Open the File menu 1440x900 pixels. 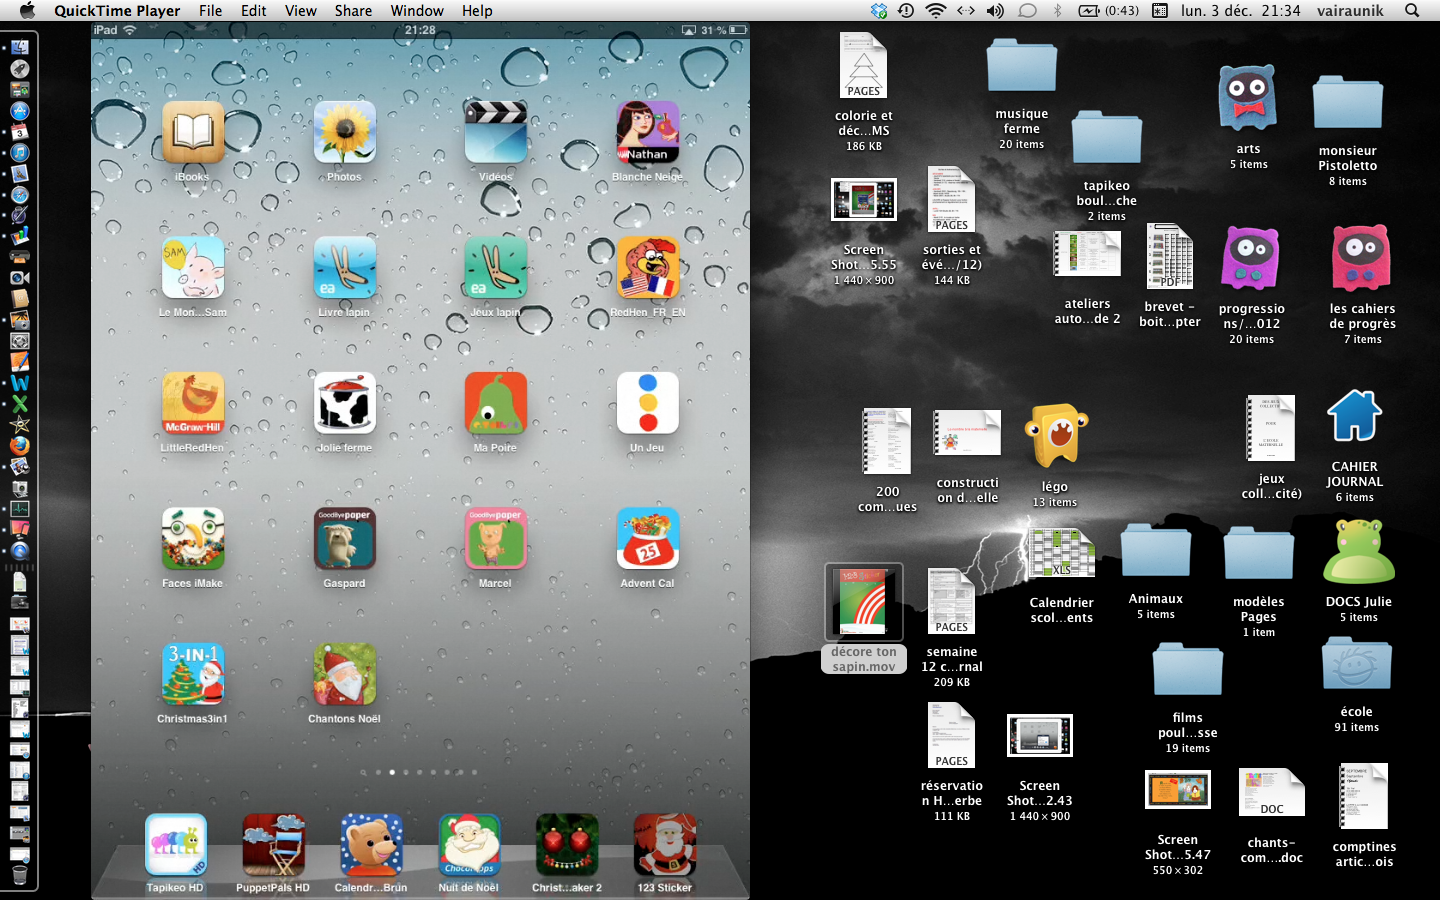click(210, 11)
